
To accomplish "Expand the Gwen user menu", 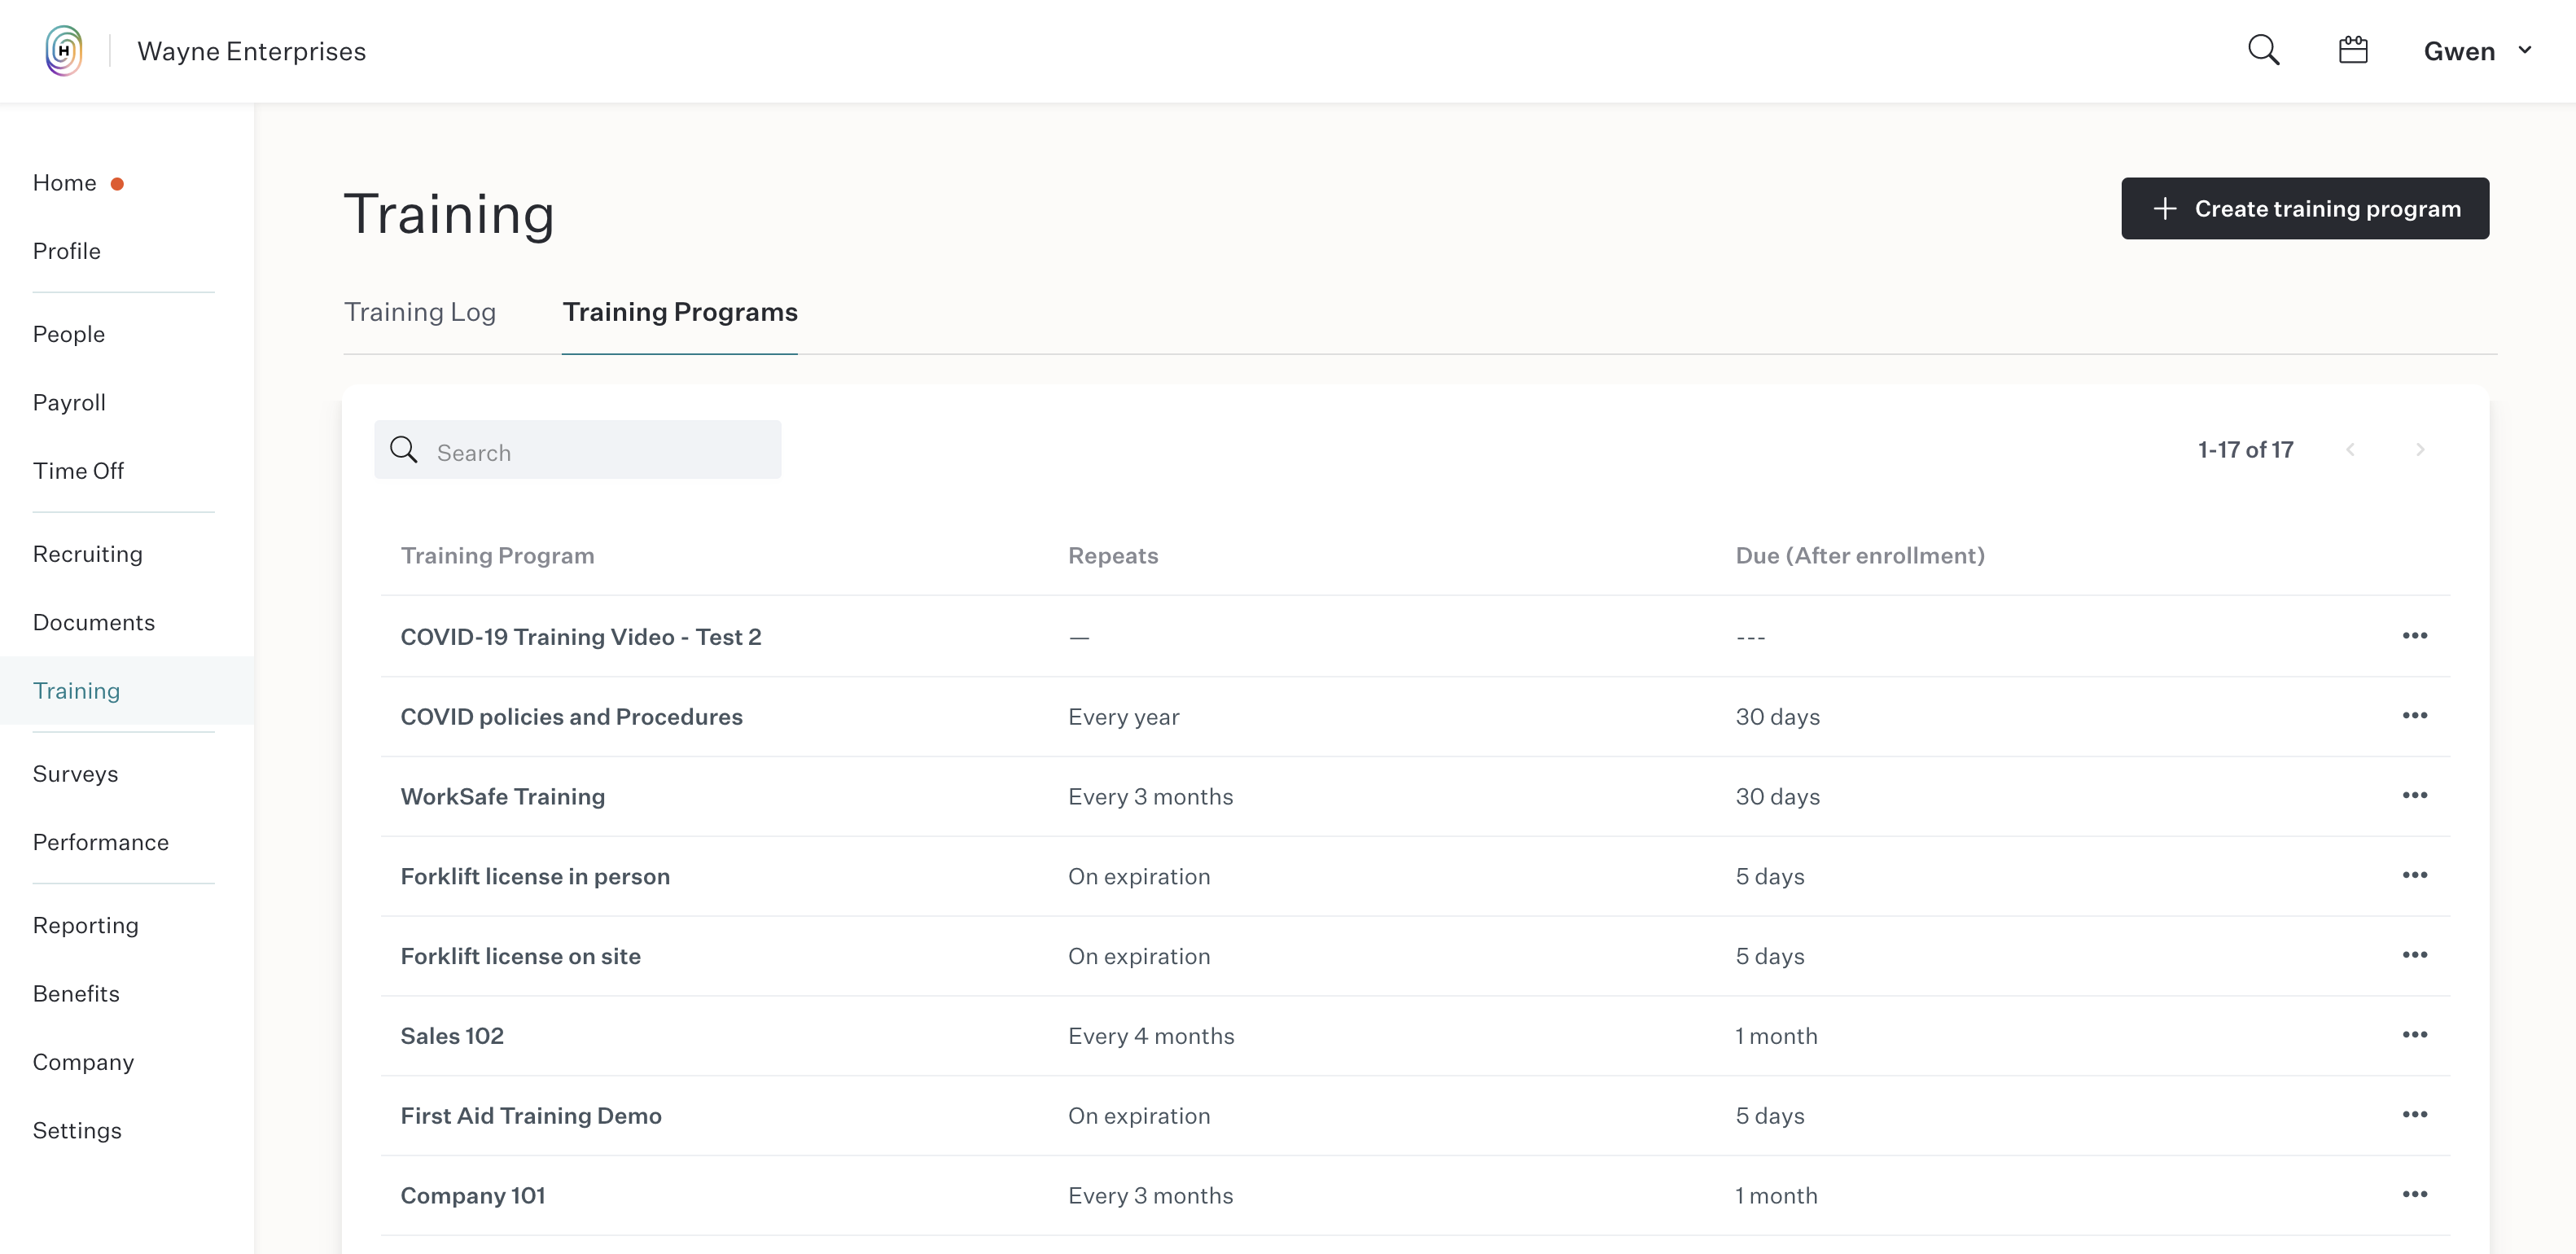I will [x=2478, y=51].
